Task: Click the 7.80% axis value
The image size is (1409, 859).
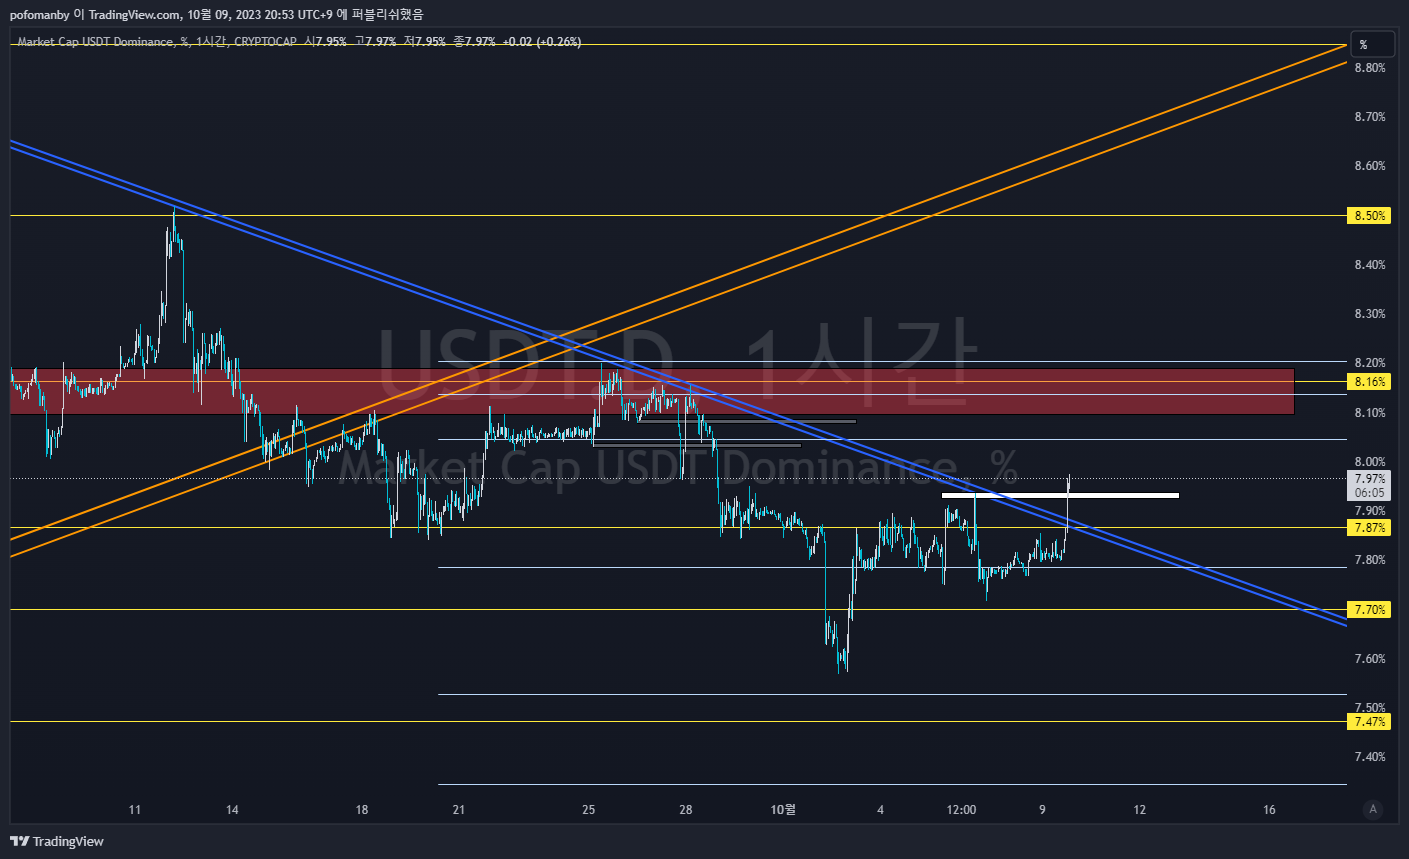Action: click(x=1370, y=560)
